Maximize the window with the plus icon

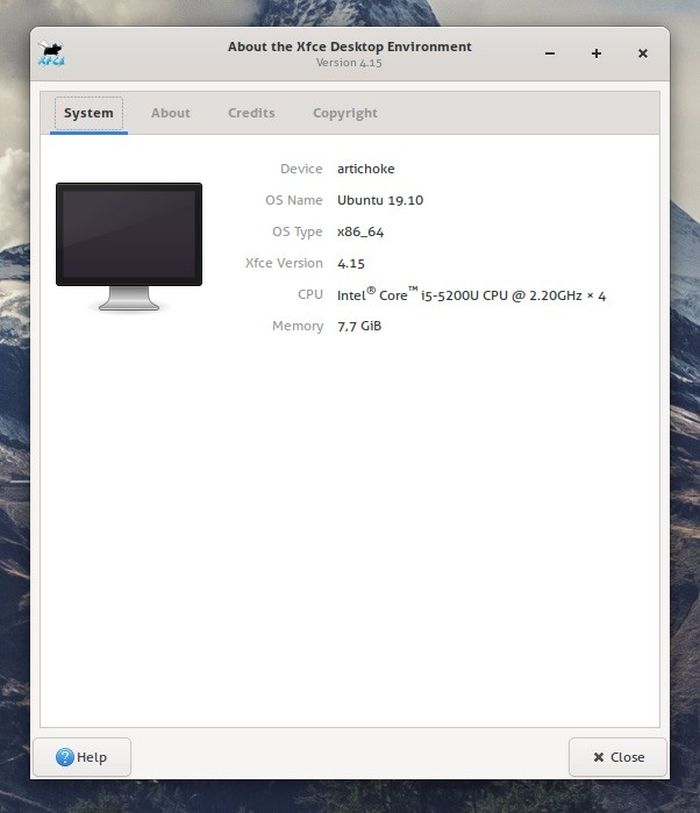pos(596,54)
